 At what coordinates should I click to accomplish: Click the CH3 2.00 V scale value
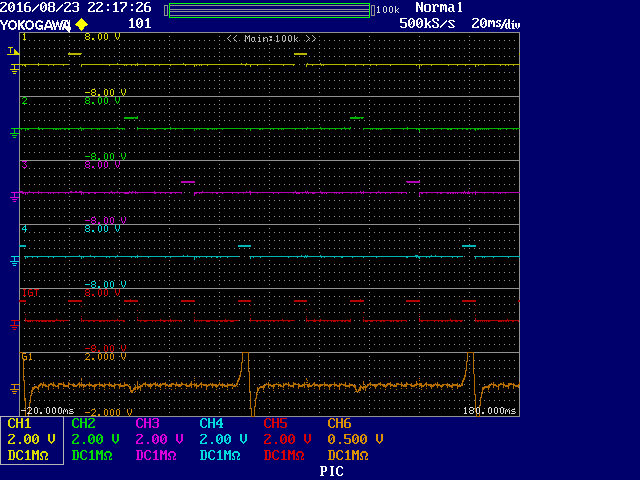(159, 440)
